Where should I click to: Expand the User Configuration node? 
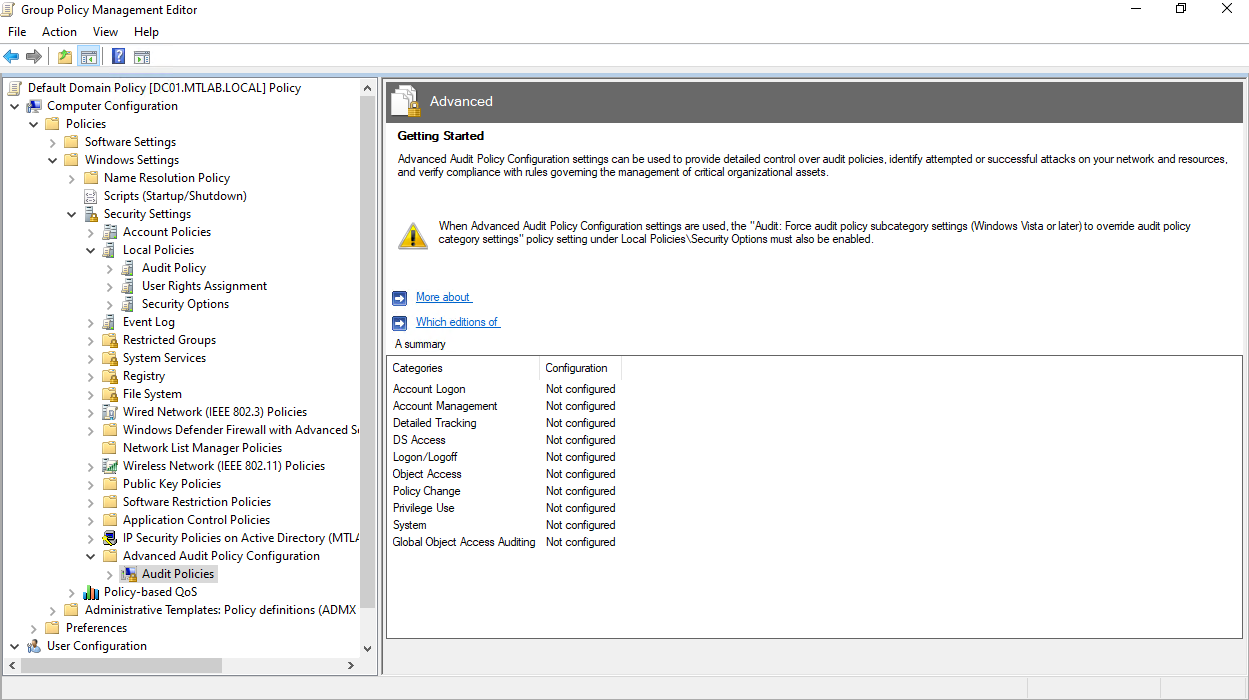tap(14, 646)
